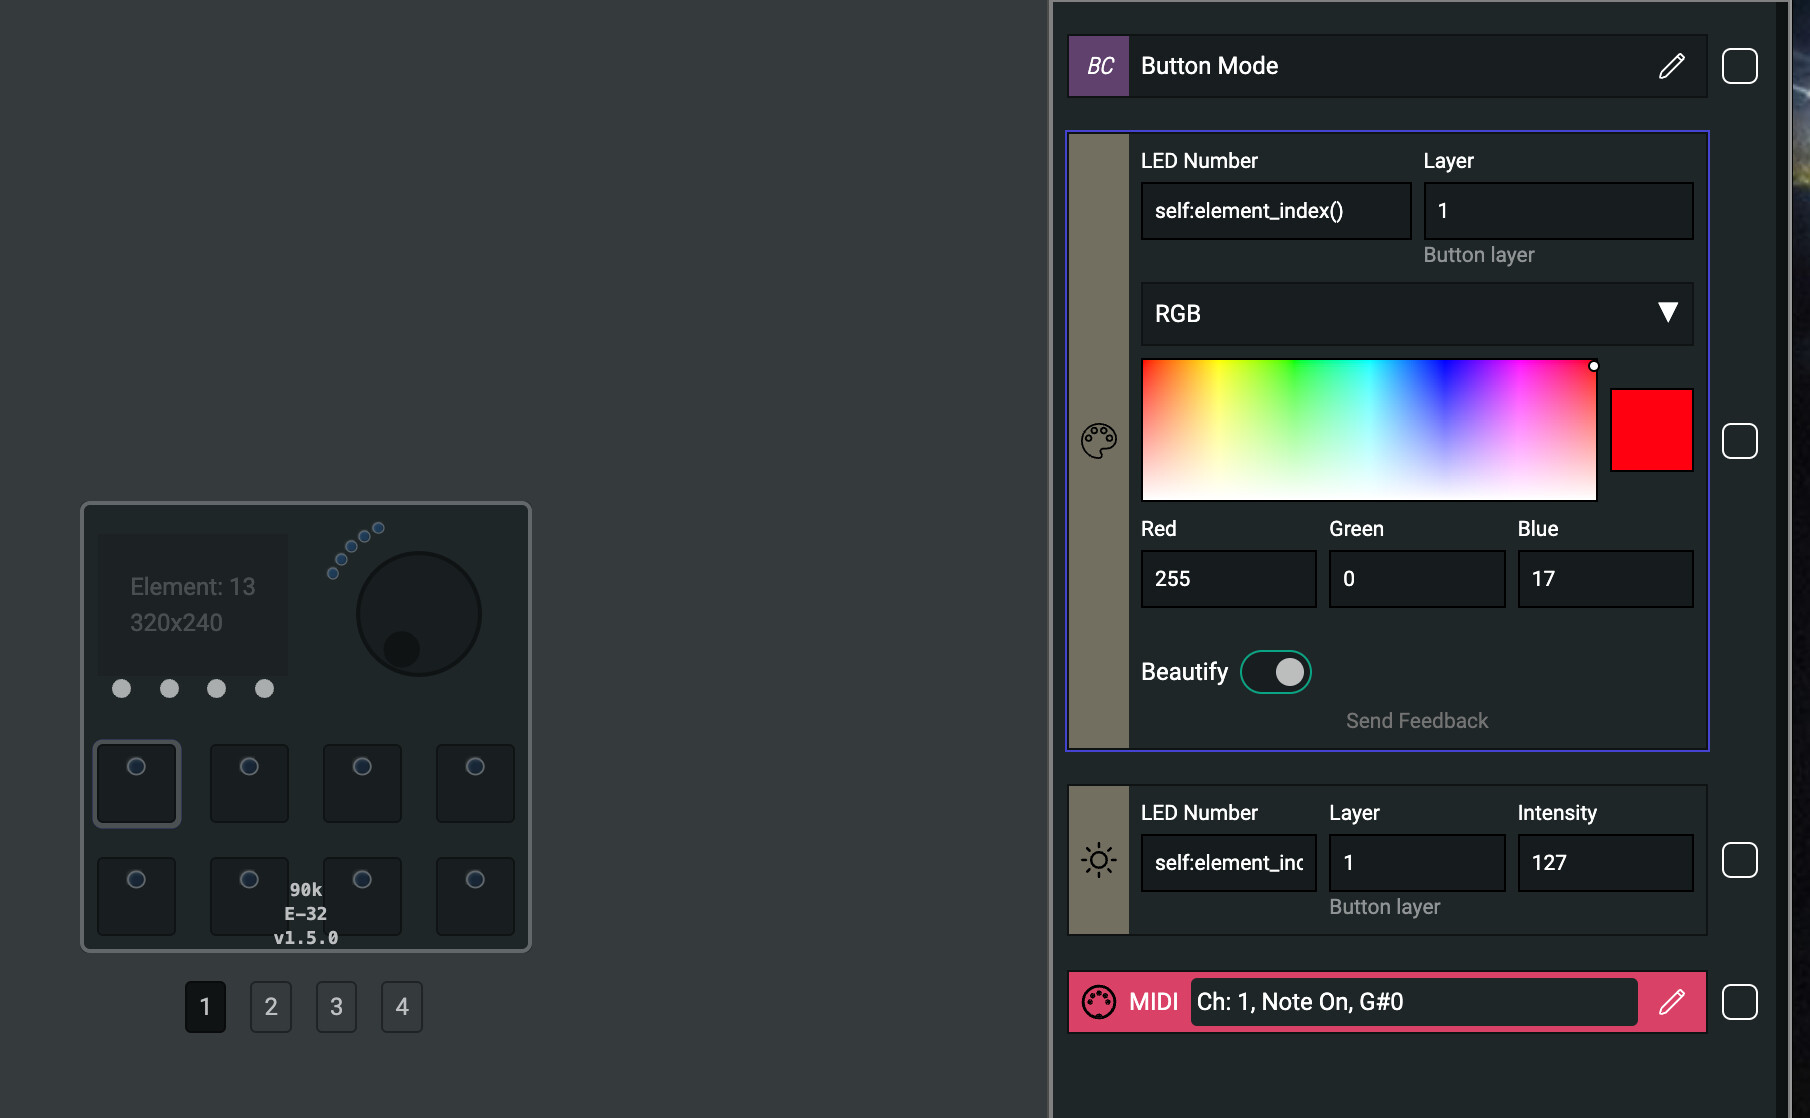Screen dimensions: 1810x1118
Task: Tick the MIDI action checkbox
Action: (1739, 1002)
